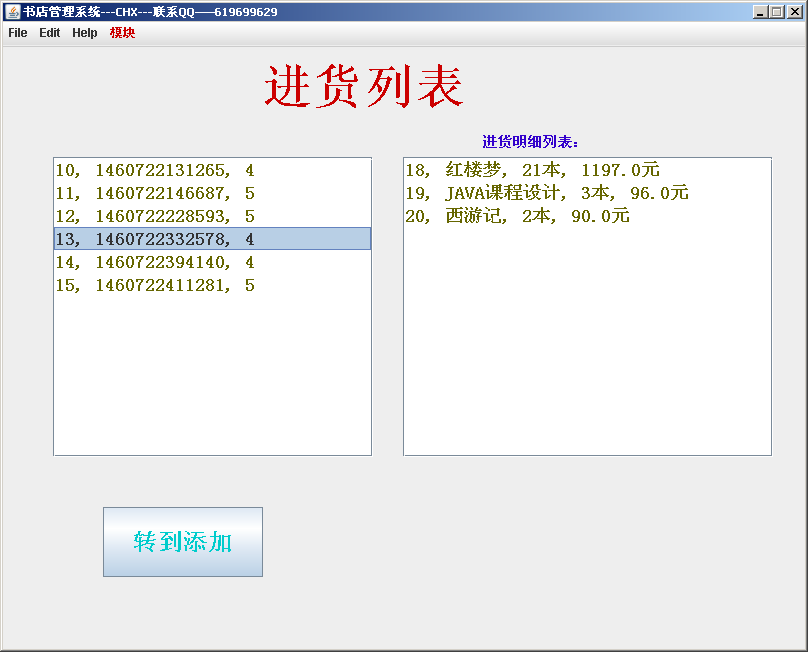Click the Java icon in the title bar

13,12
